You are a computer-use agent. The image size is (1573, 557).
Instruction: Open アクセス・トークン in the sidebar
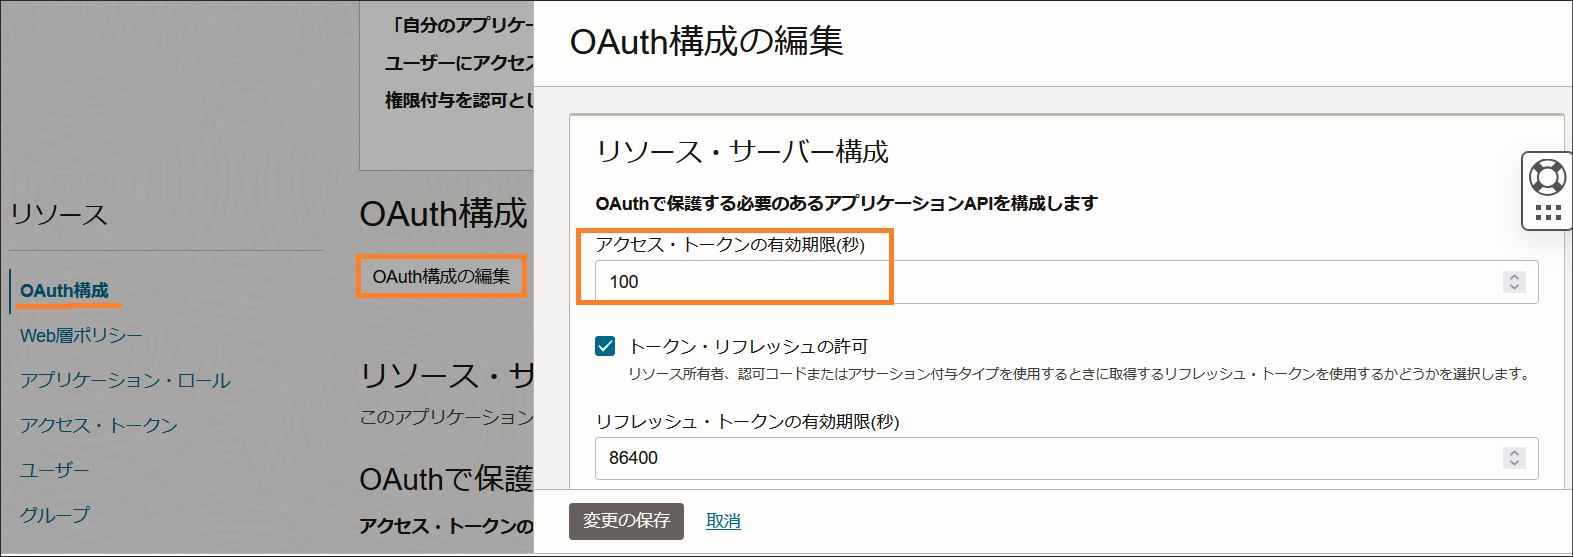coord(99,425)
